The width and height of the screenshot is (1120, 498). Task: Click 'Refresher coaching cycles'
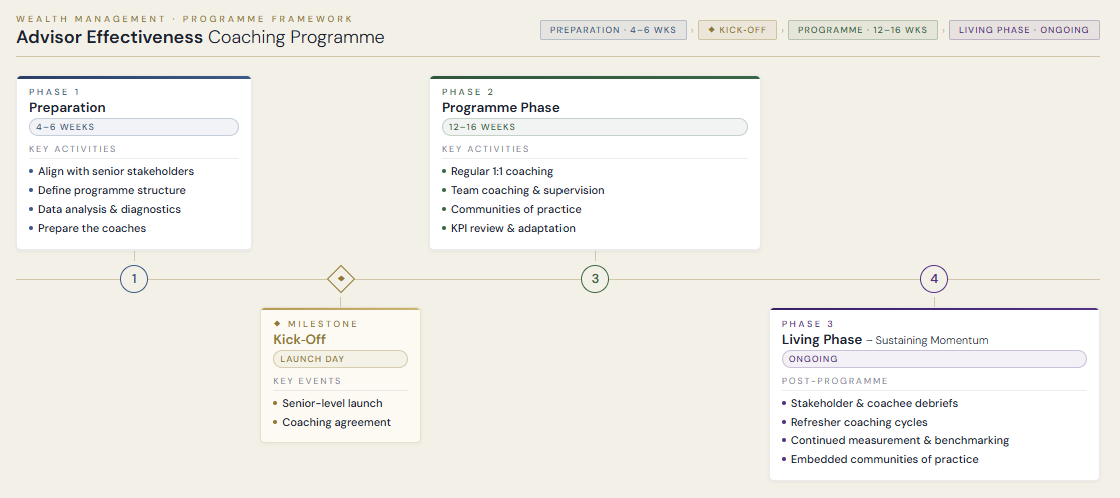(859, 422)
